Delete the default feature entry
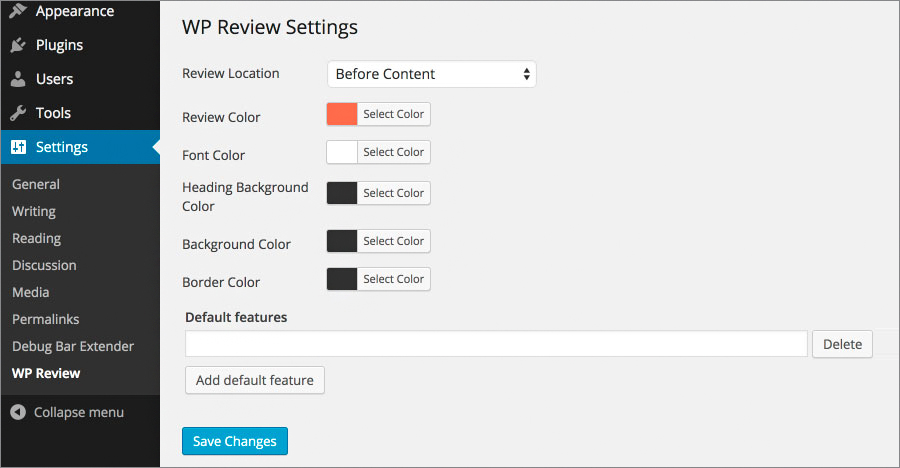Screen dimensions: 900x468 coord(842,344)
